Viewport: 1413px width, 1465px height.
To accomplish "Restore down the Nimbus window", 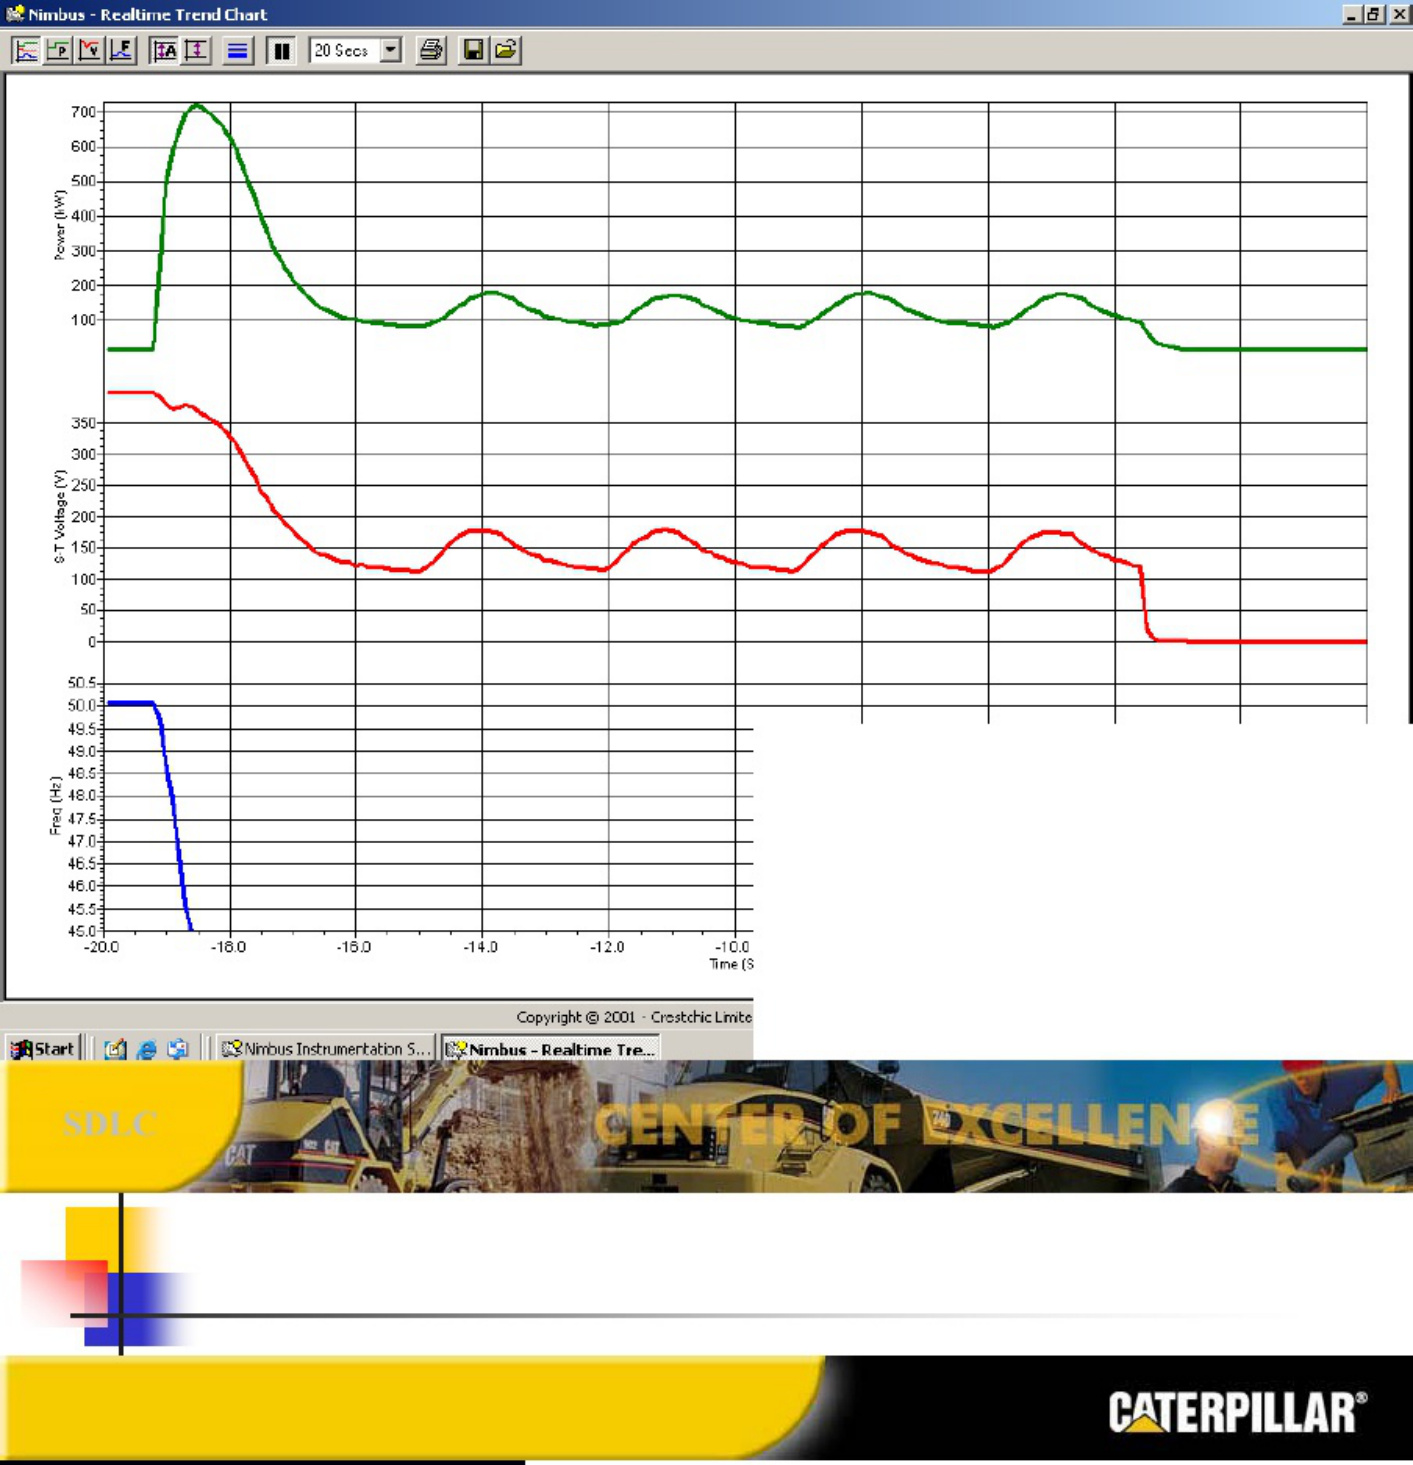I will 1375,14.
